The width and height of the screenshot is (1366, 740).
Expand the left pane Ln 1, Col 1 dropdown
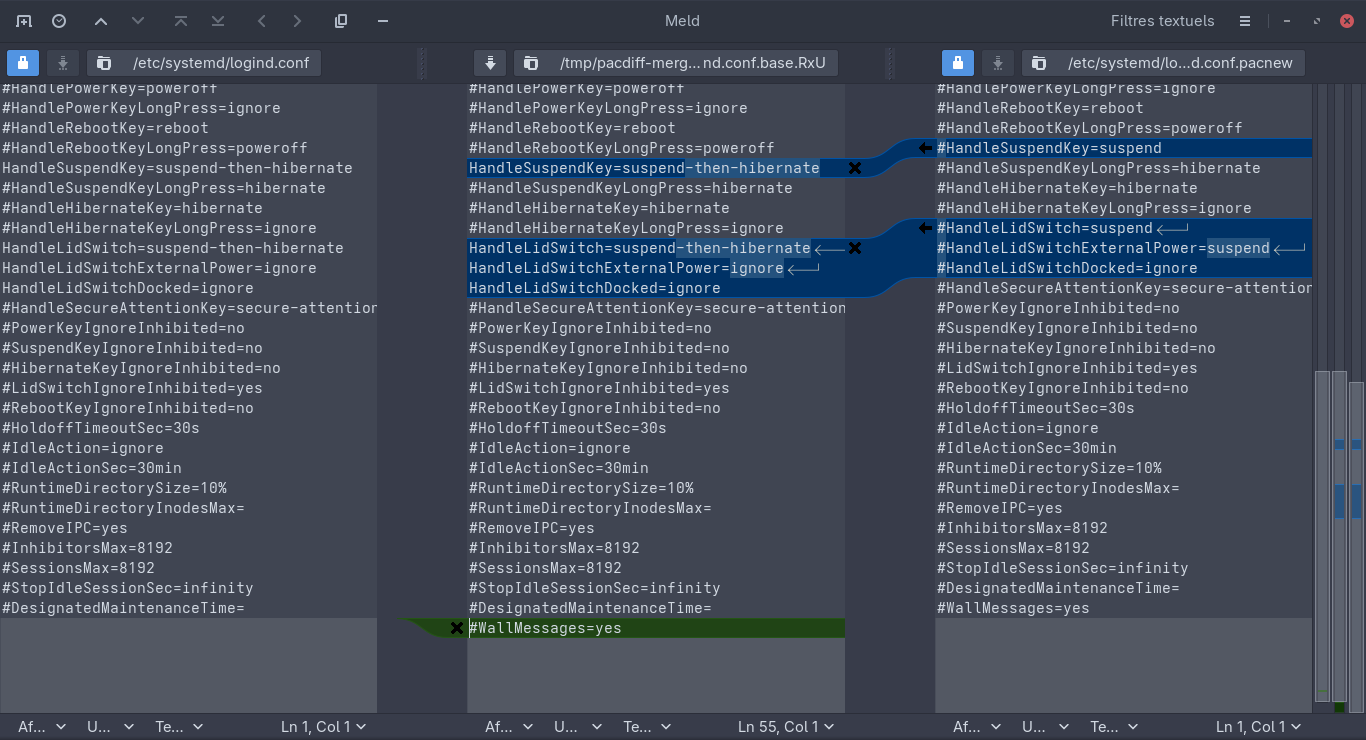click(323, 727)
